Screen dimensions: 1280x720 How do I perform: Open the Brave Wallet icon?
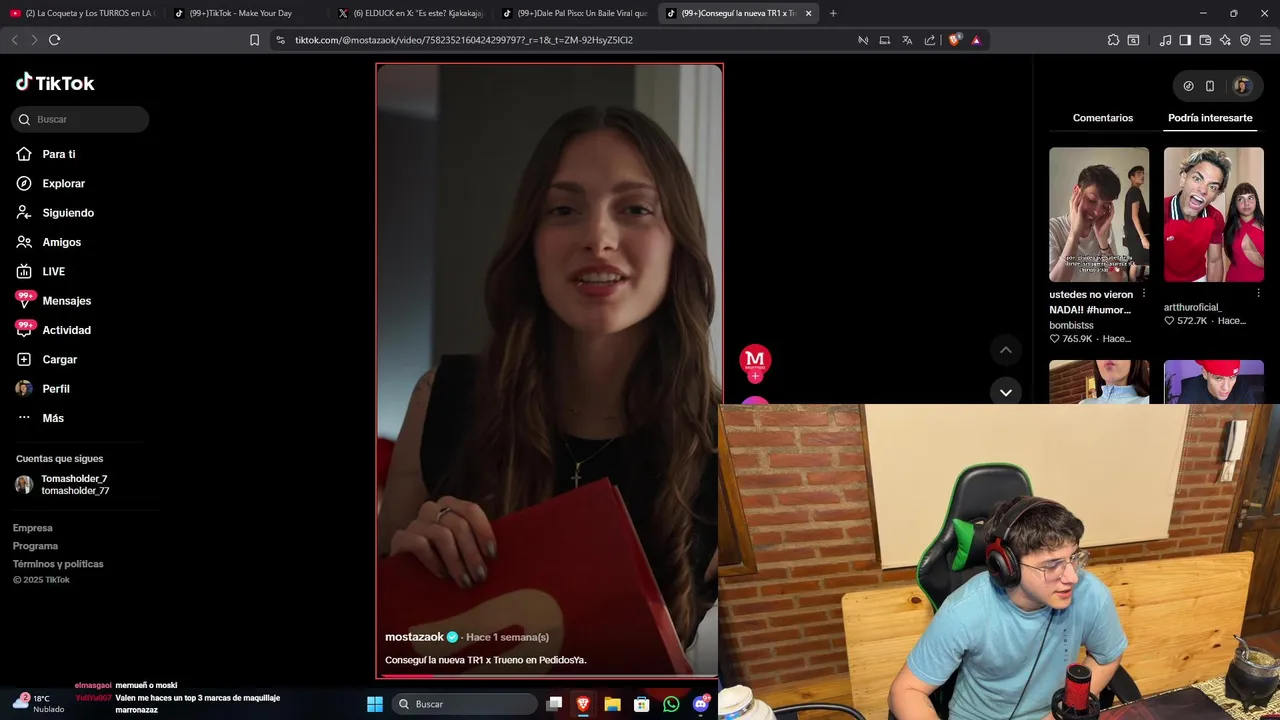tap(1205, 40)
